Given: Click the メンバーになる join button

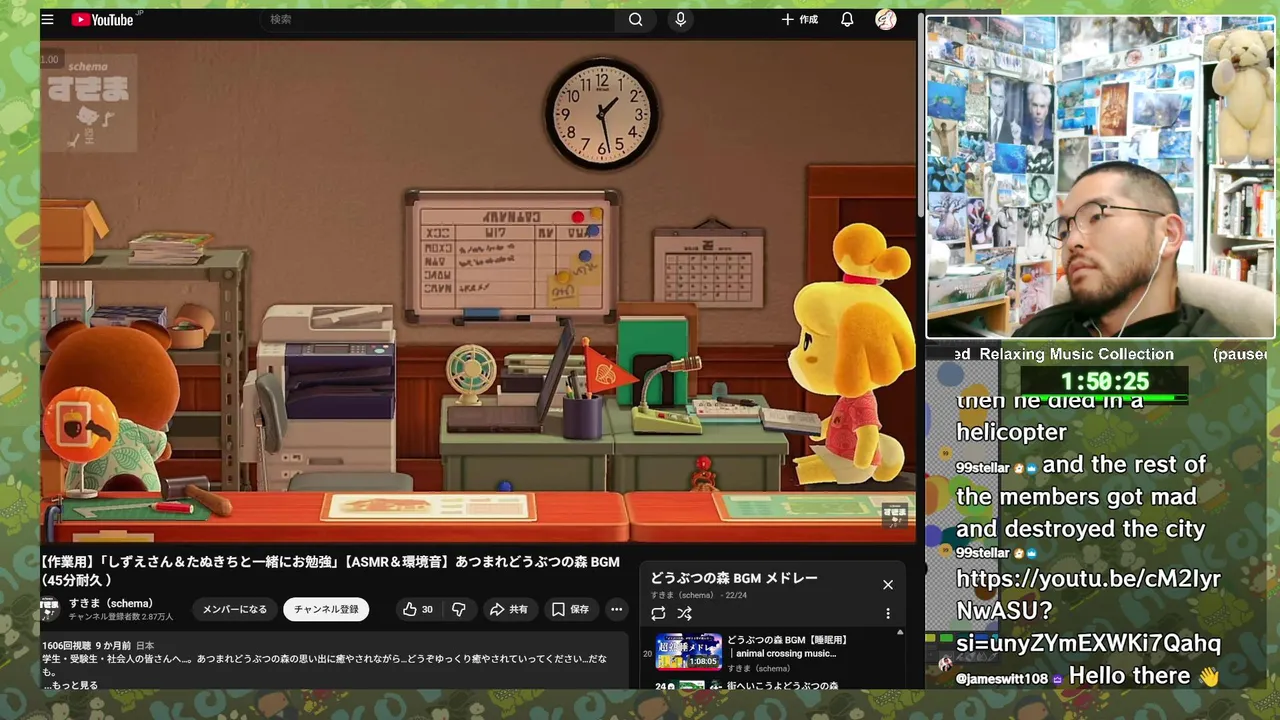Looking at the screenshot, I should (235, 609).
